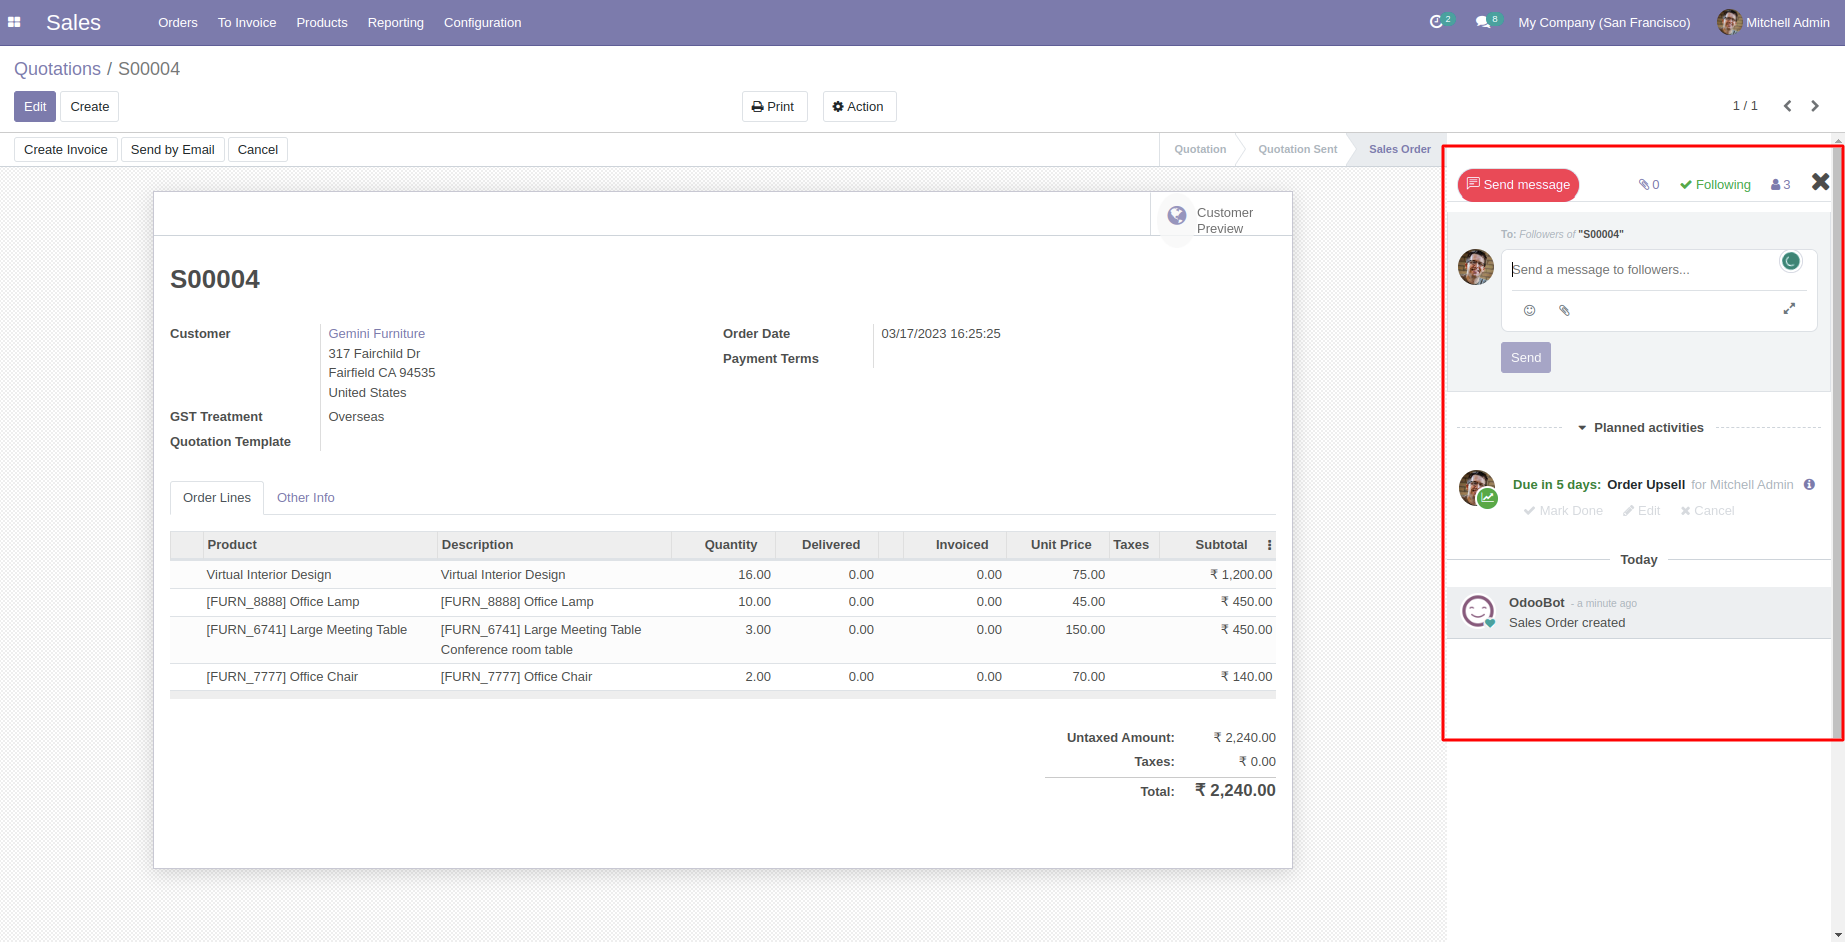
Task: Click the info icon beside Order Upsell activity
Action: [x=1809, y=485]
